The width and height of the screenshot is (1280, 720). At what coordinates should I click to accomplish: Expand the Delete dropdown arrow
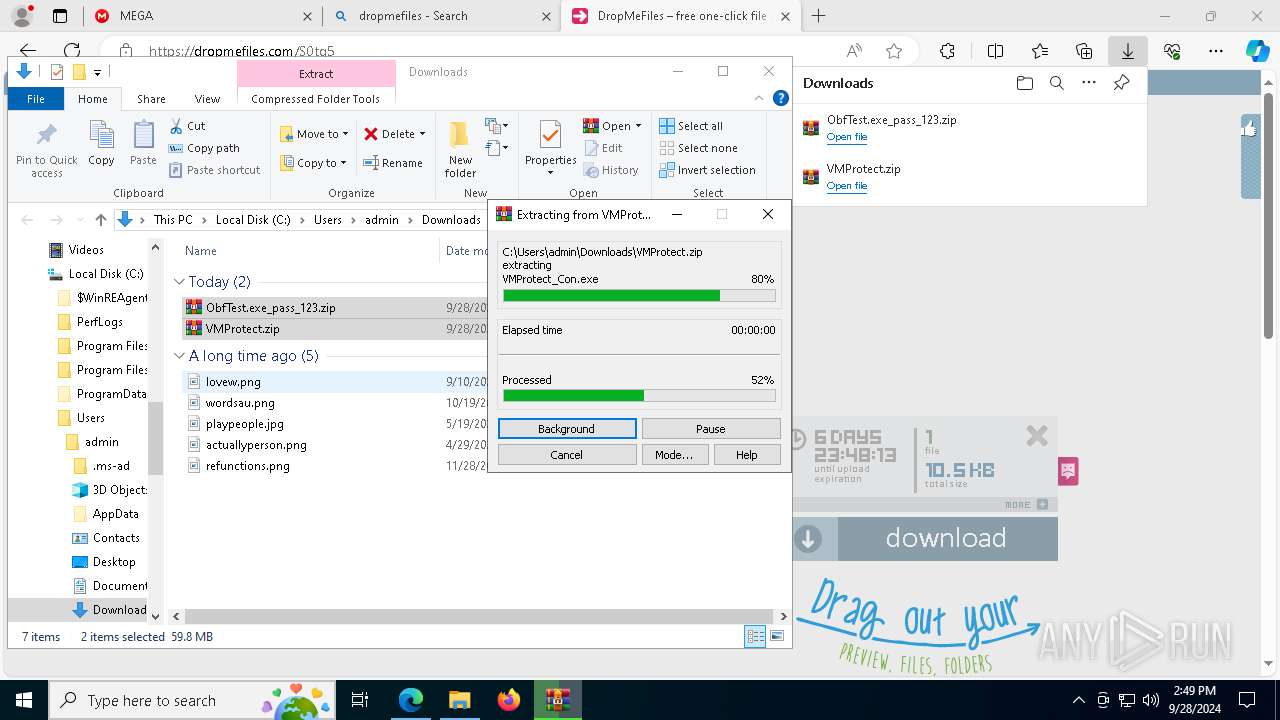pyautogui.click(x=422, y=134)
